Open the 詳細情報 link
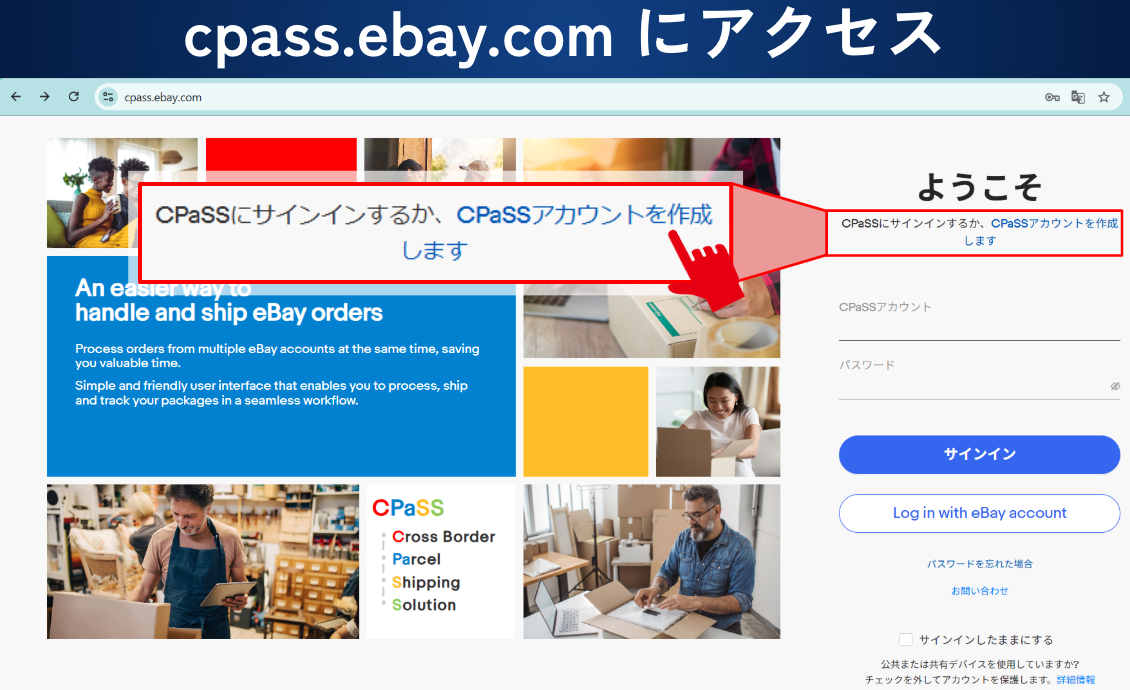The height and width of the screenshot is (690, 1130). (1076, 680)
